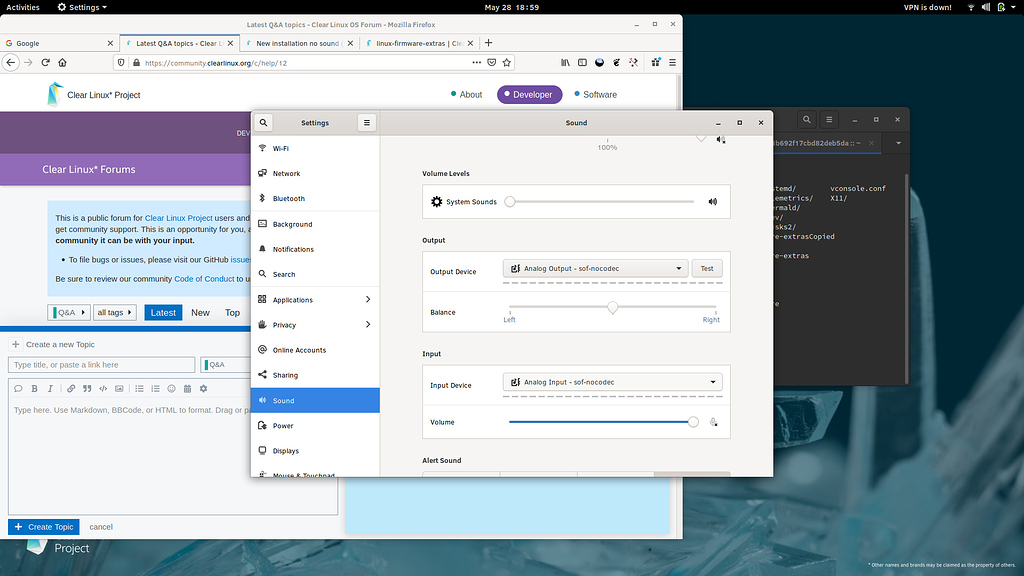Open the Output Device dropdown

(x=595, y=268)
